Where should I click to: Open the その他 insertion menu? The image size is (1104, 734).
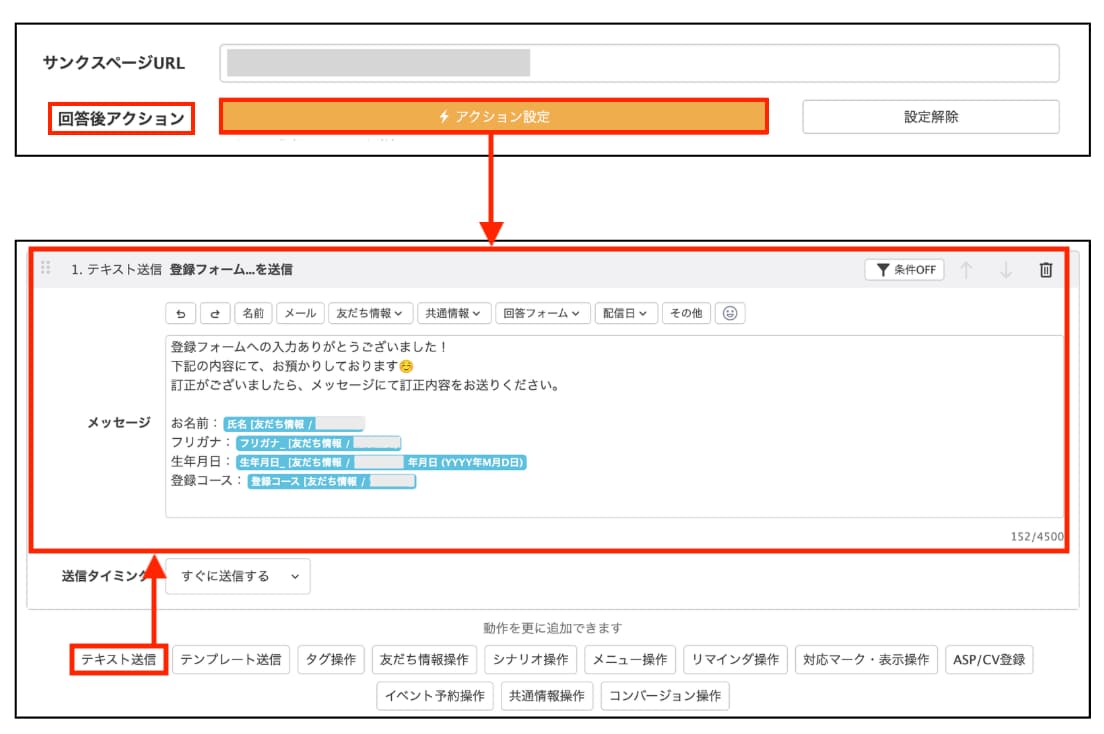685,312
